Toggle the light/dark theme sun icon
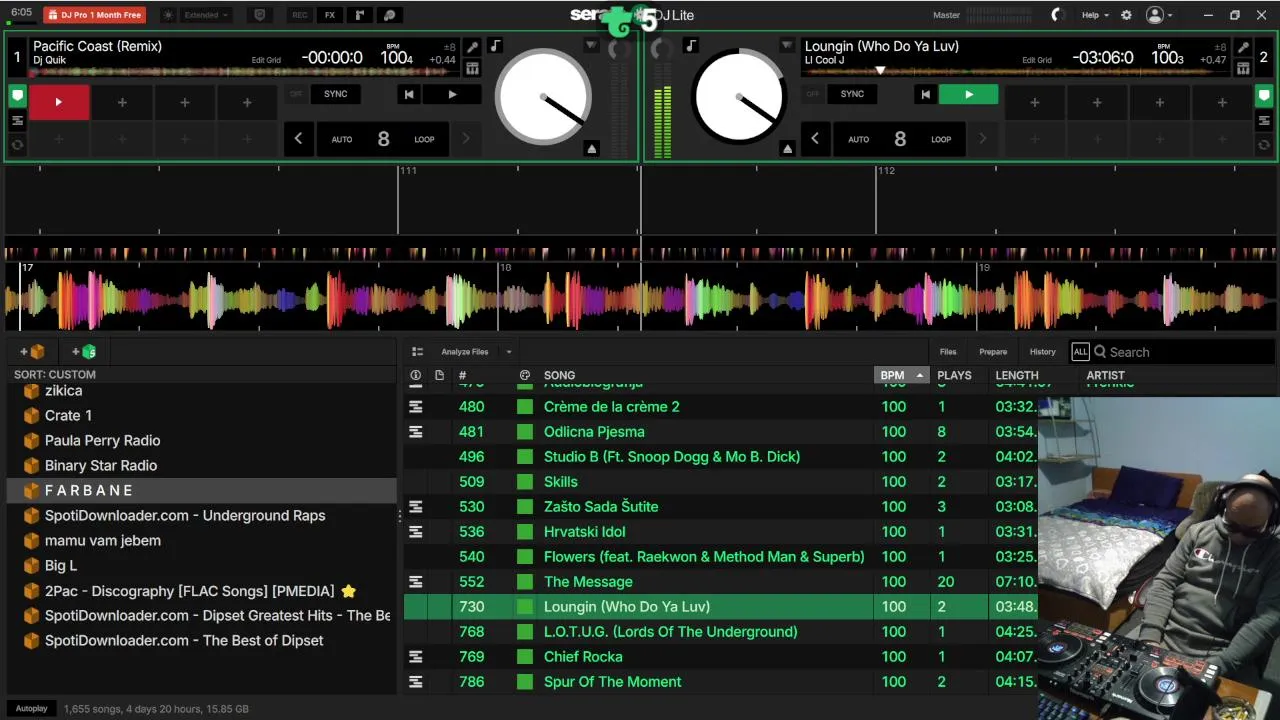Image resolution: width=1280 pixels, height=720 pixels. [x=168, y=15]
